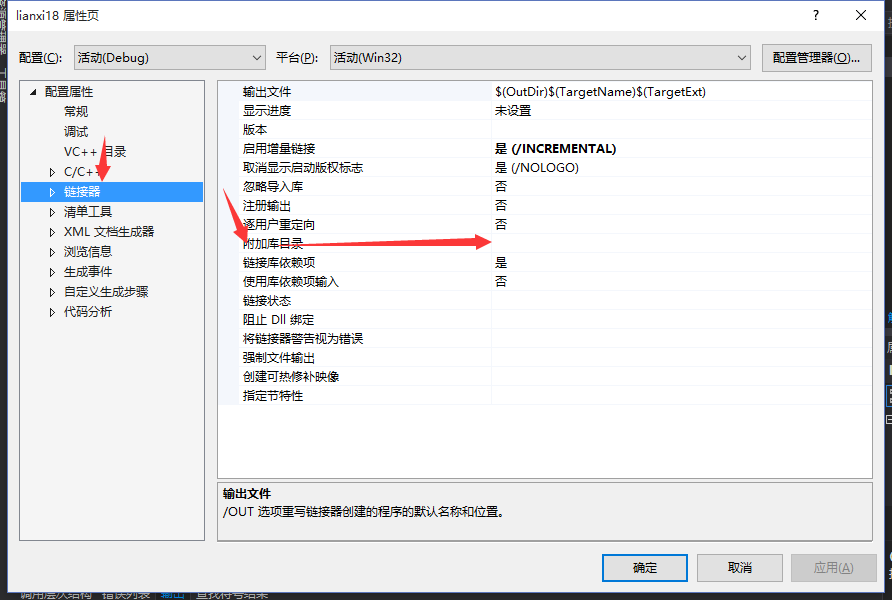Select 常规 in the property tree
This screenshot has height=600, width=892.
tap(76, 111)
